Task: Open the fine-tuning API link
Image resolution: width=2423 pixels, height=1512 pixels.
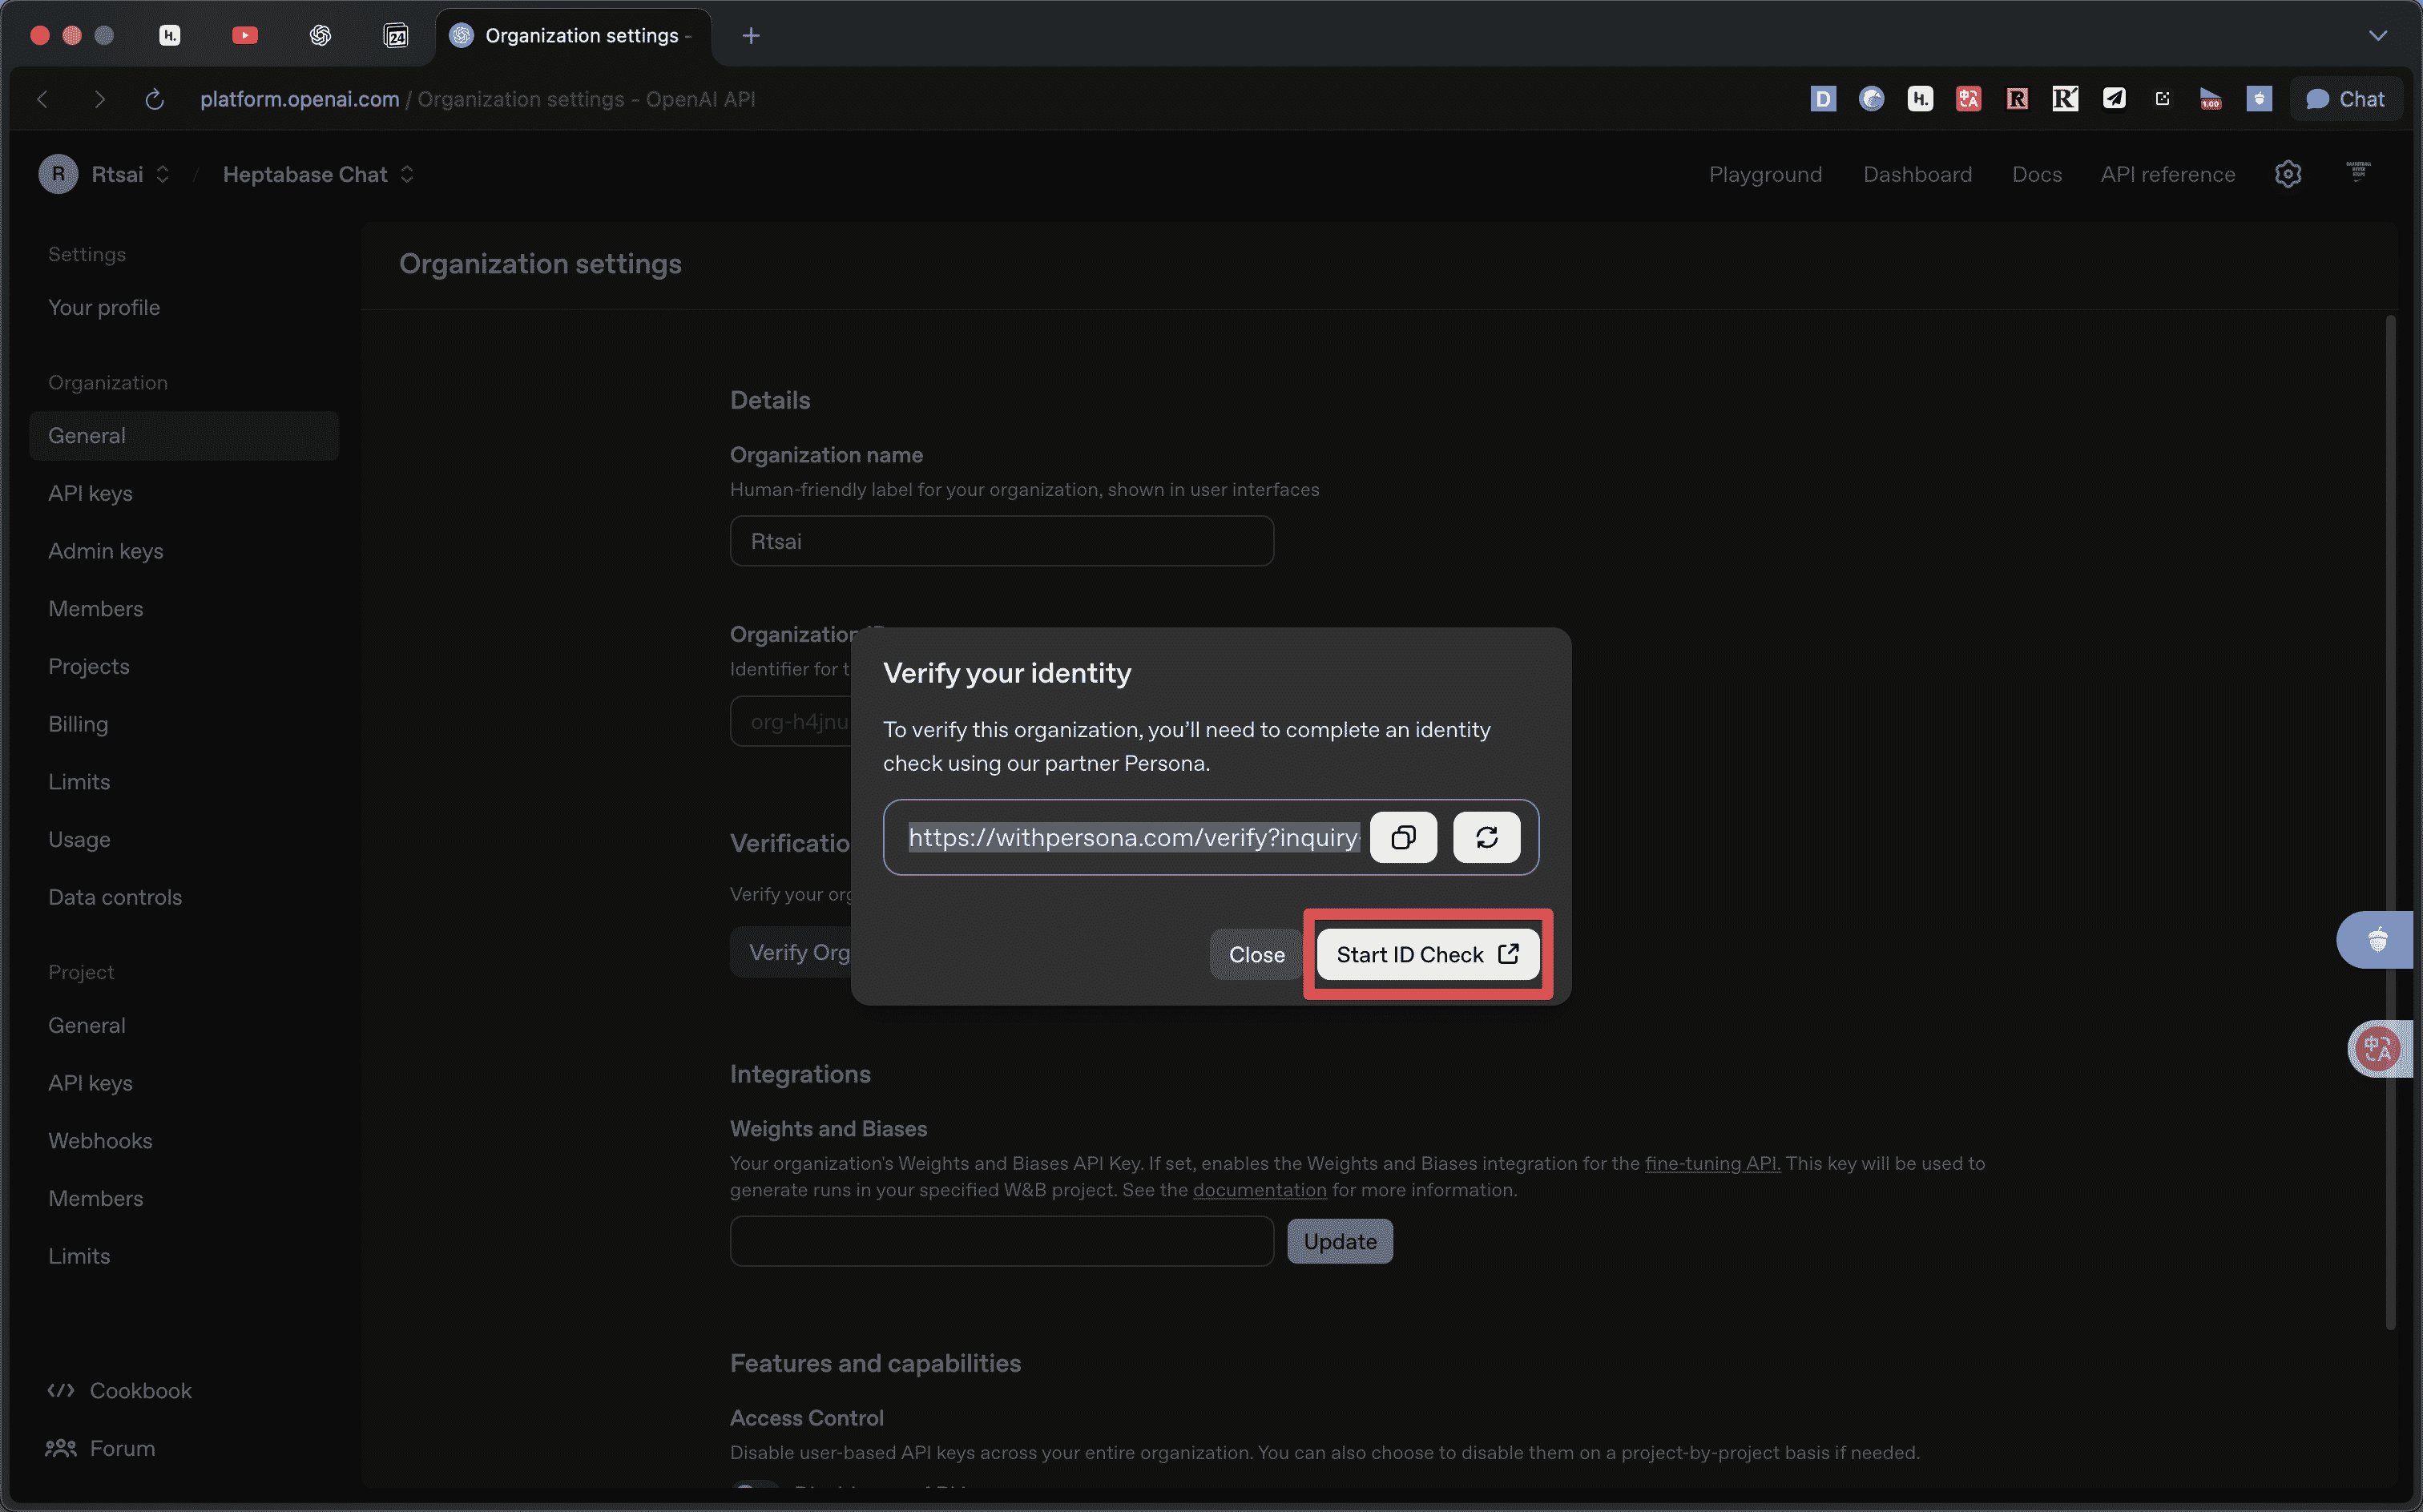Action: [1712, 1163]
